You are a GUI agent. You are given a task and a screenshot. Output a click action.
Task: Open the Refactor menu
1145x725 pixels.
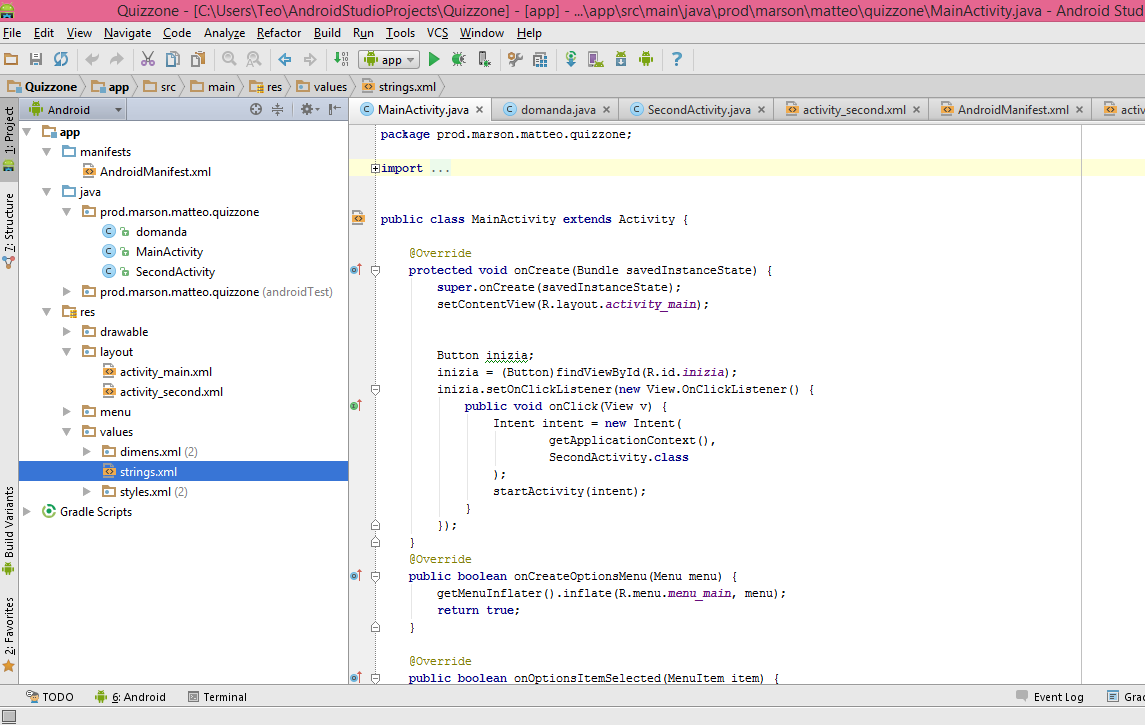[279, 33]
